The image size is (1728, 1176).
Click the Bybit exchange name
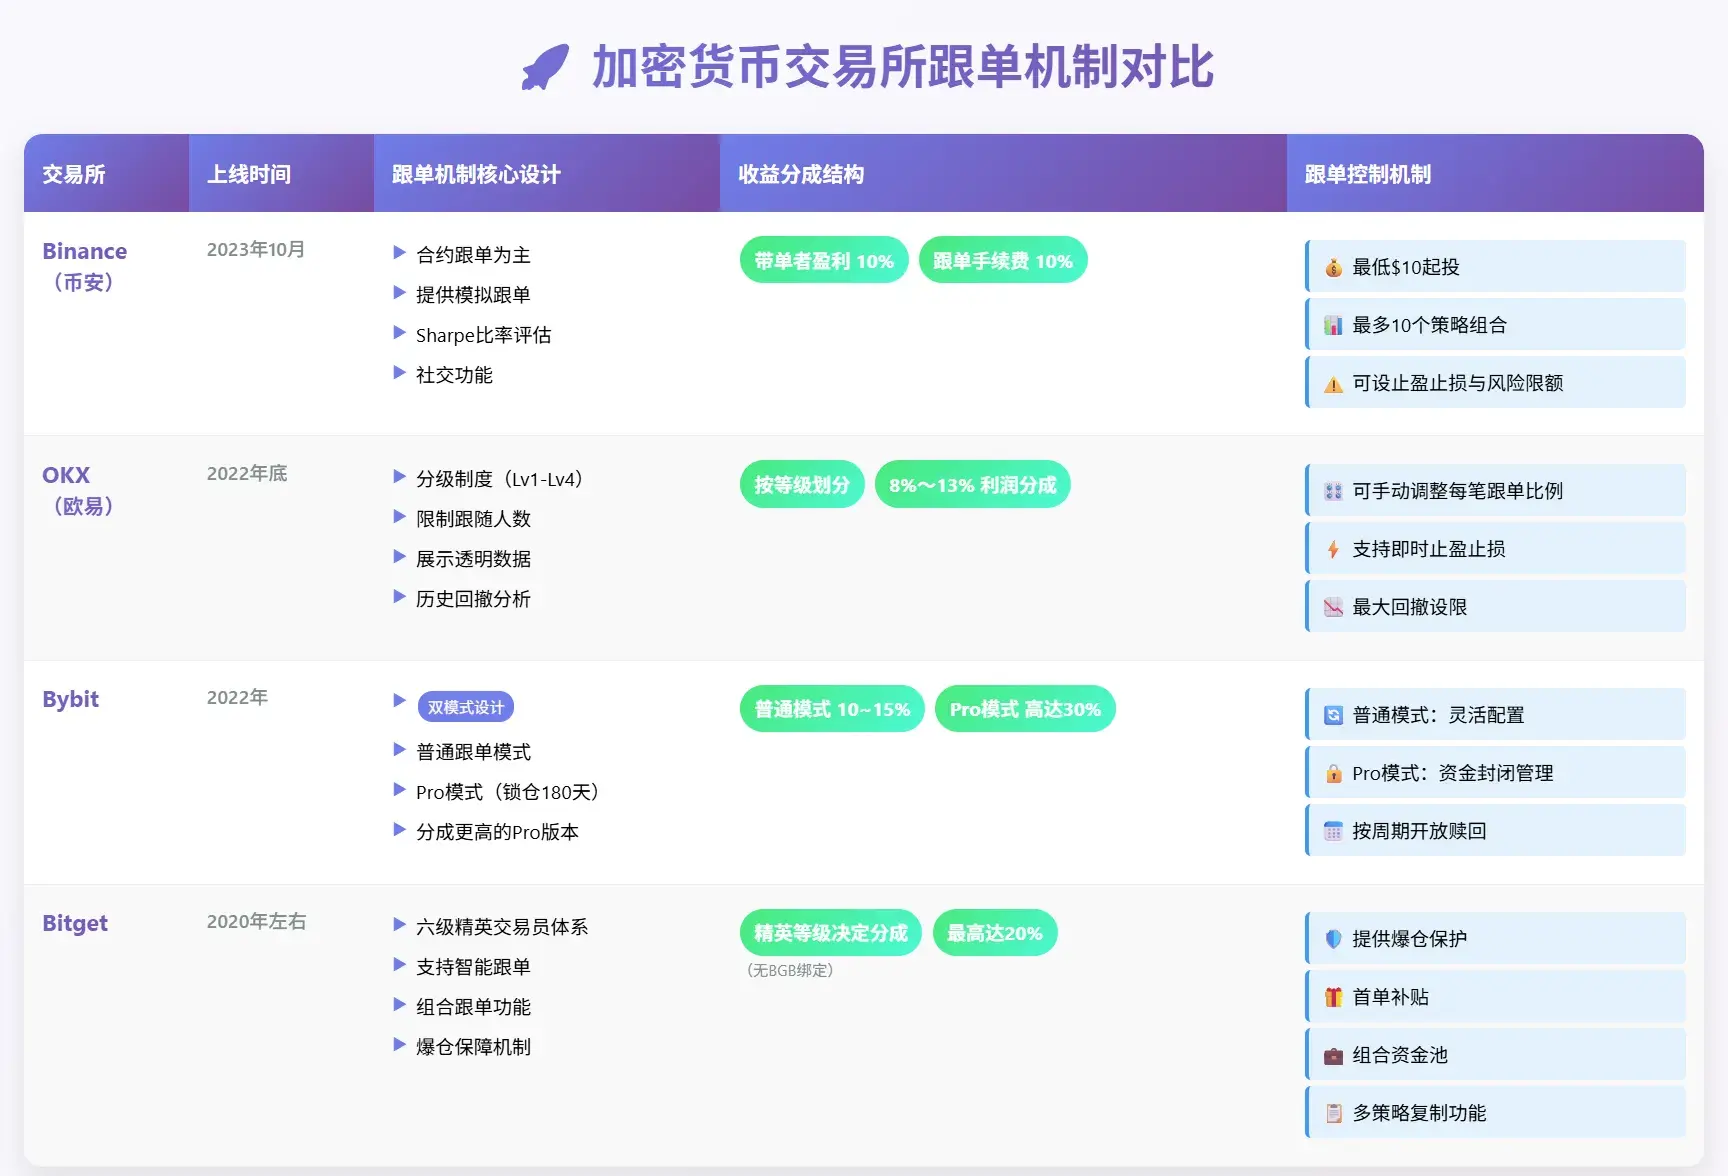70,699
